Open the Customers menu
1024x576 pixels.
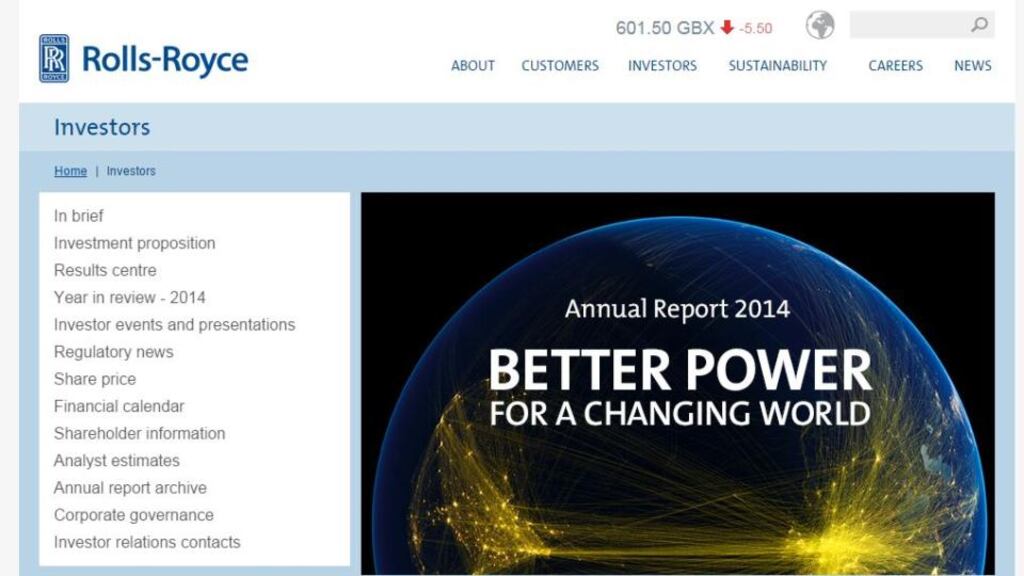(x=560, y=66)
